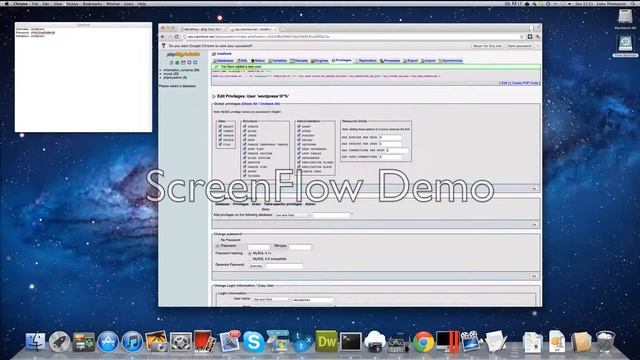Launch iTunes from the Dock
Viewport: 640px width, 360px height.
tap(132, 341)
